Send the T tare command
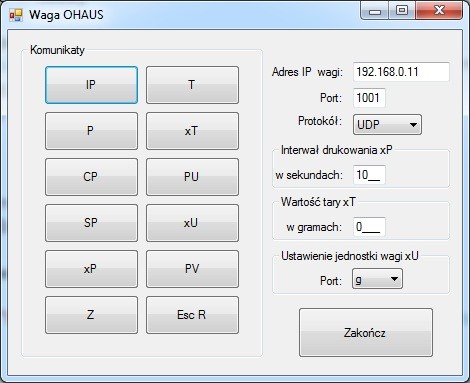 click(x=192, y=85)
